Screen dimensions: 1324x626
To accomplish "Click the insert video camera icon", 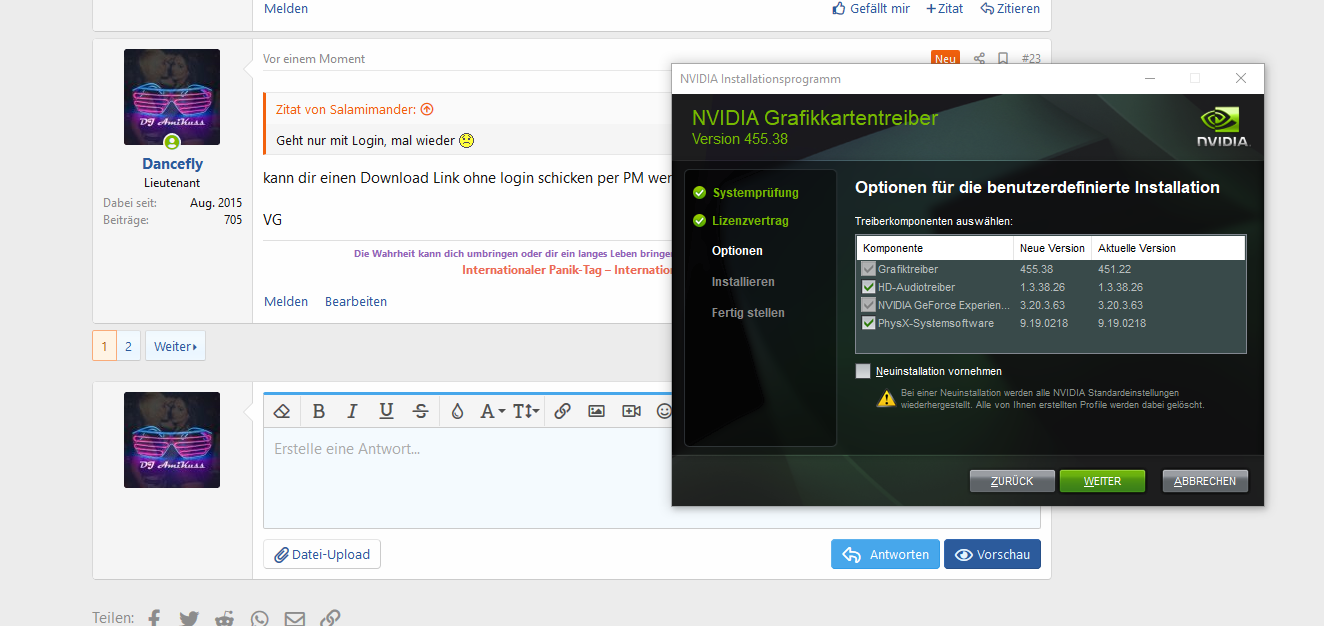I will [x=631, y=411].
